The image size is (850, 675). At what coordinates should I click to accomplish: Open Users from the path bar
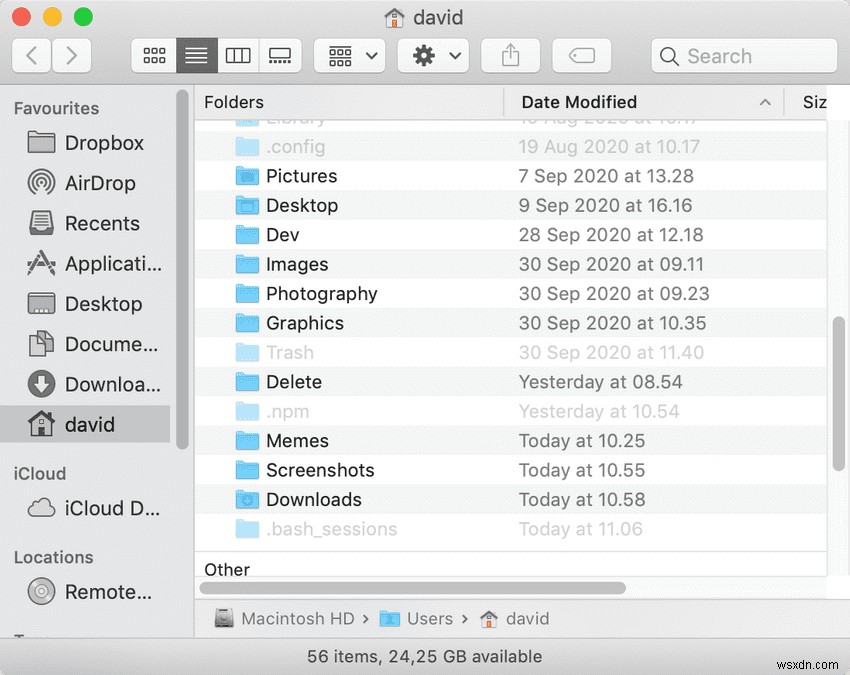point(429,618)
